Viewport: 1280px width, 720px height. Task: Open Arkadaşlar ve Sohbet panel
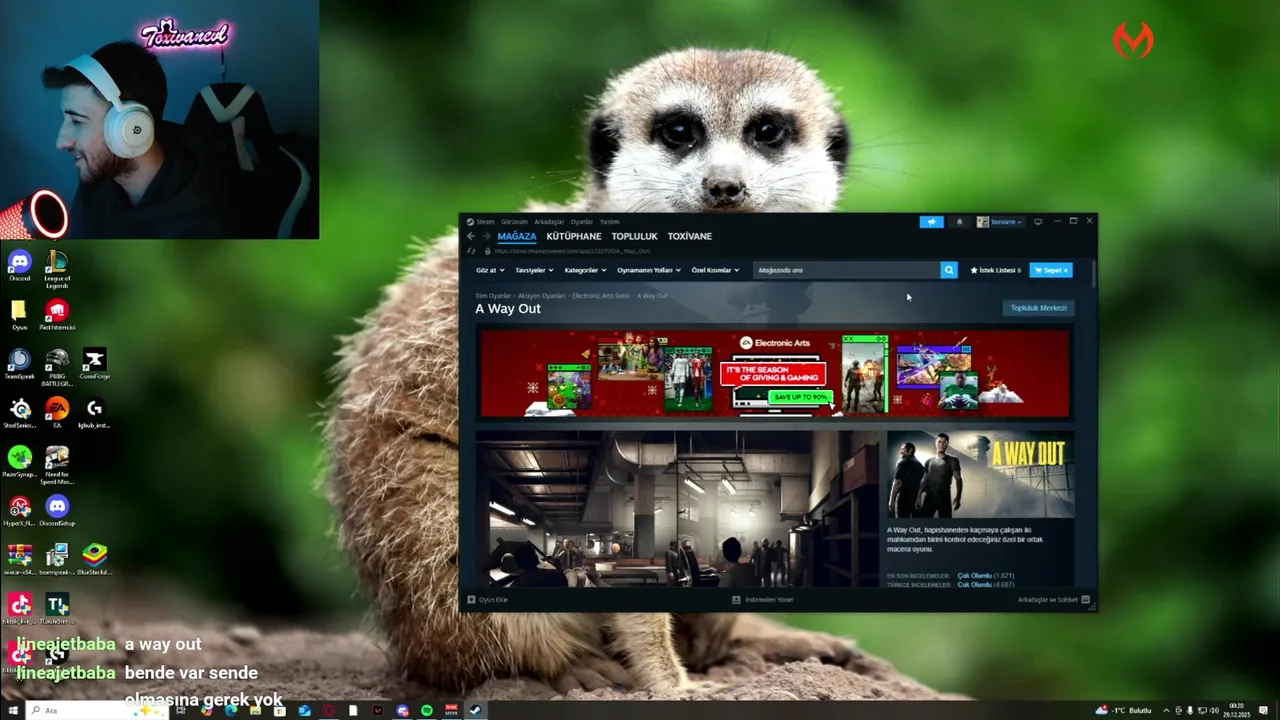pyautogui.click(x=1053, y=599)
